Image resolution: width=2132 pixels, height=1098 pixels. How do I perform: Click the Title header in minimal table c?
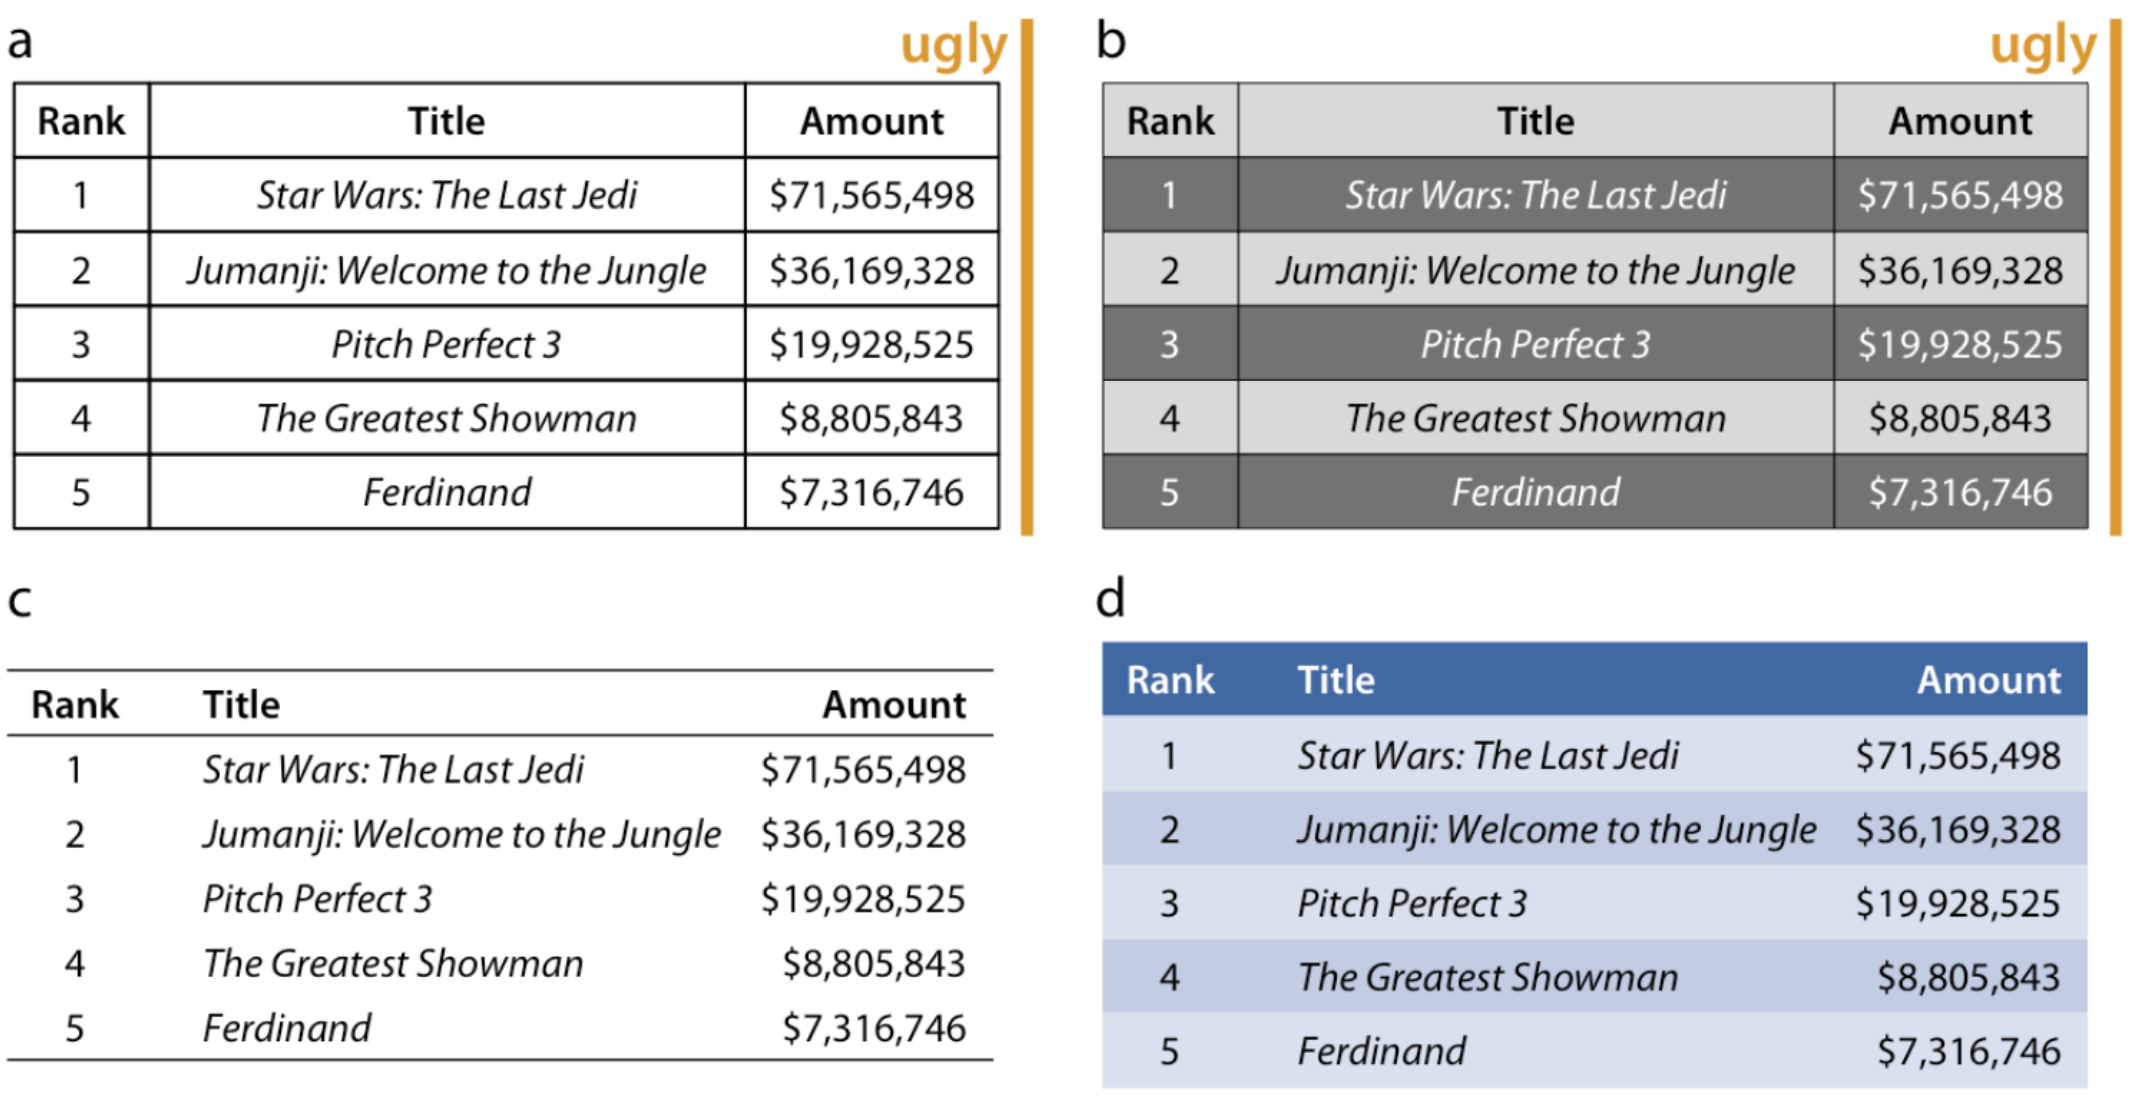pyautogui.click(x=241, y=704)
